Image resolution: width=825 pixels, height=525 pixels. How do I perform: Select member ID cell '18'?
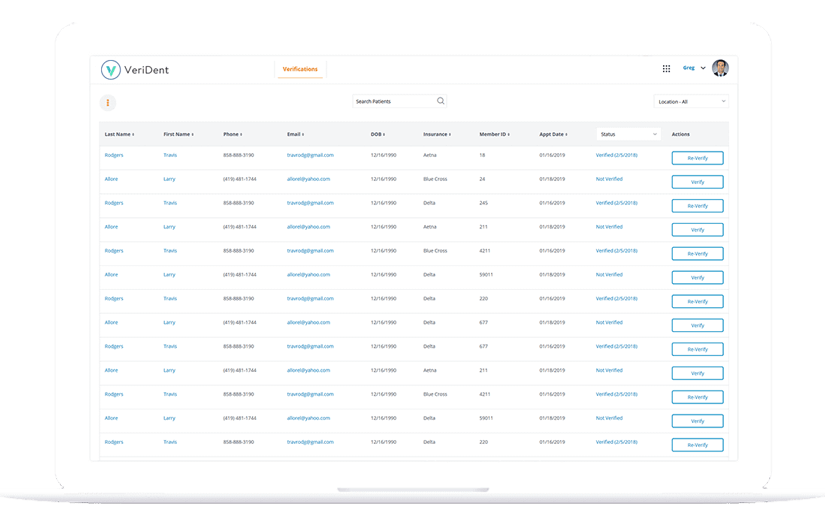(x=482, y=155)
